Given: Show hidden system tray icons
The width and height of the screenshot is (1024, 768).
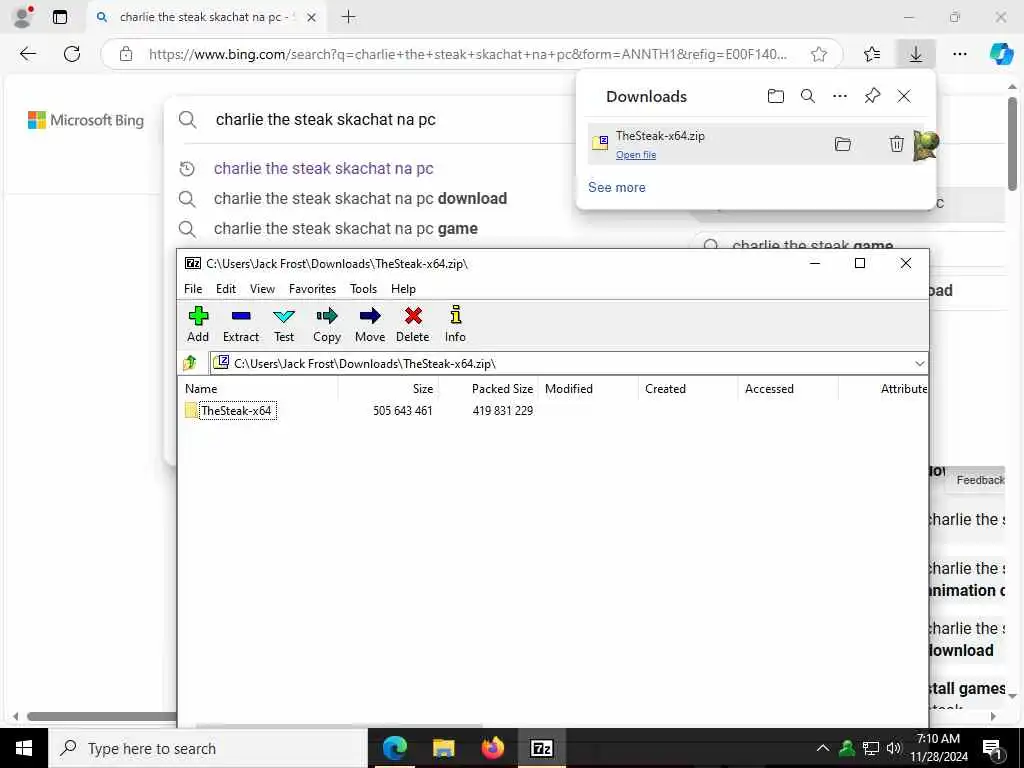Looking at the screenshot, I should [823, 748].
